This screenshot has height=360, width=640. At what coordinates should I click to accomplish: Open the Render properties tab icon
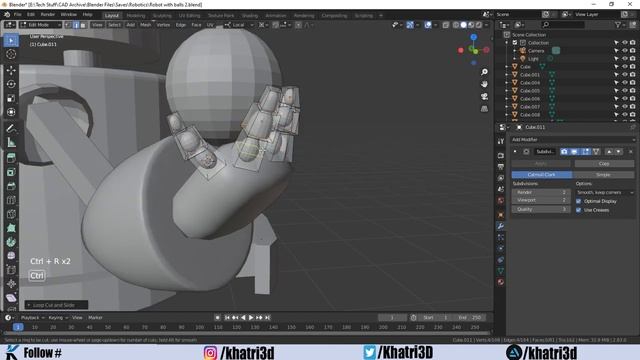[x=501, y=156]
